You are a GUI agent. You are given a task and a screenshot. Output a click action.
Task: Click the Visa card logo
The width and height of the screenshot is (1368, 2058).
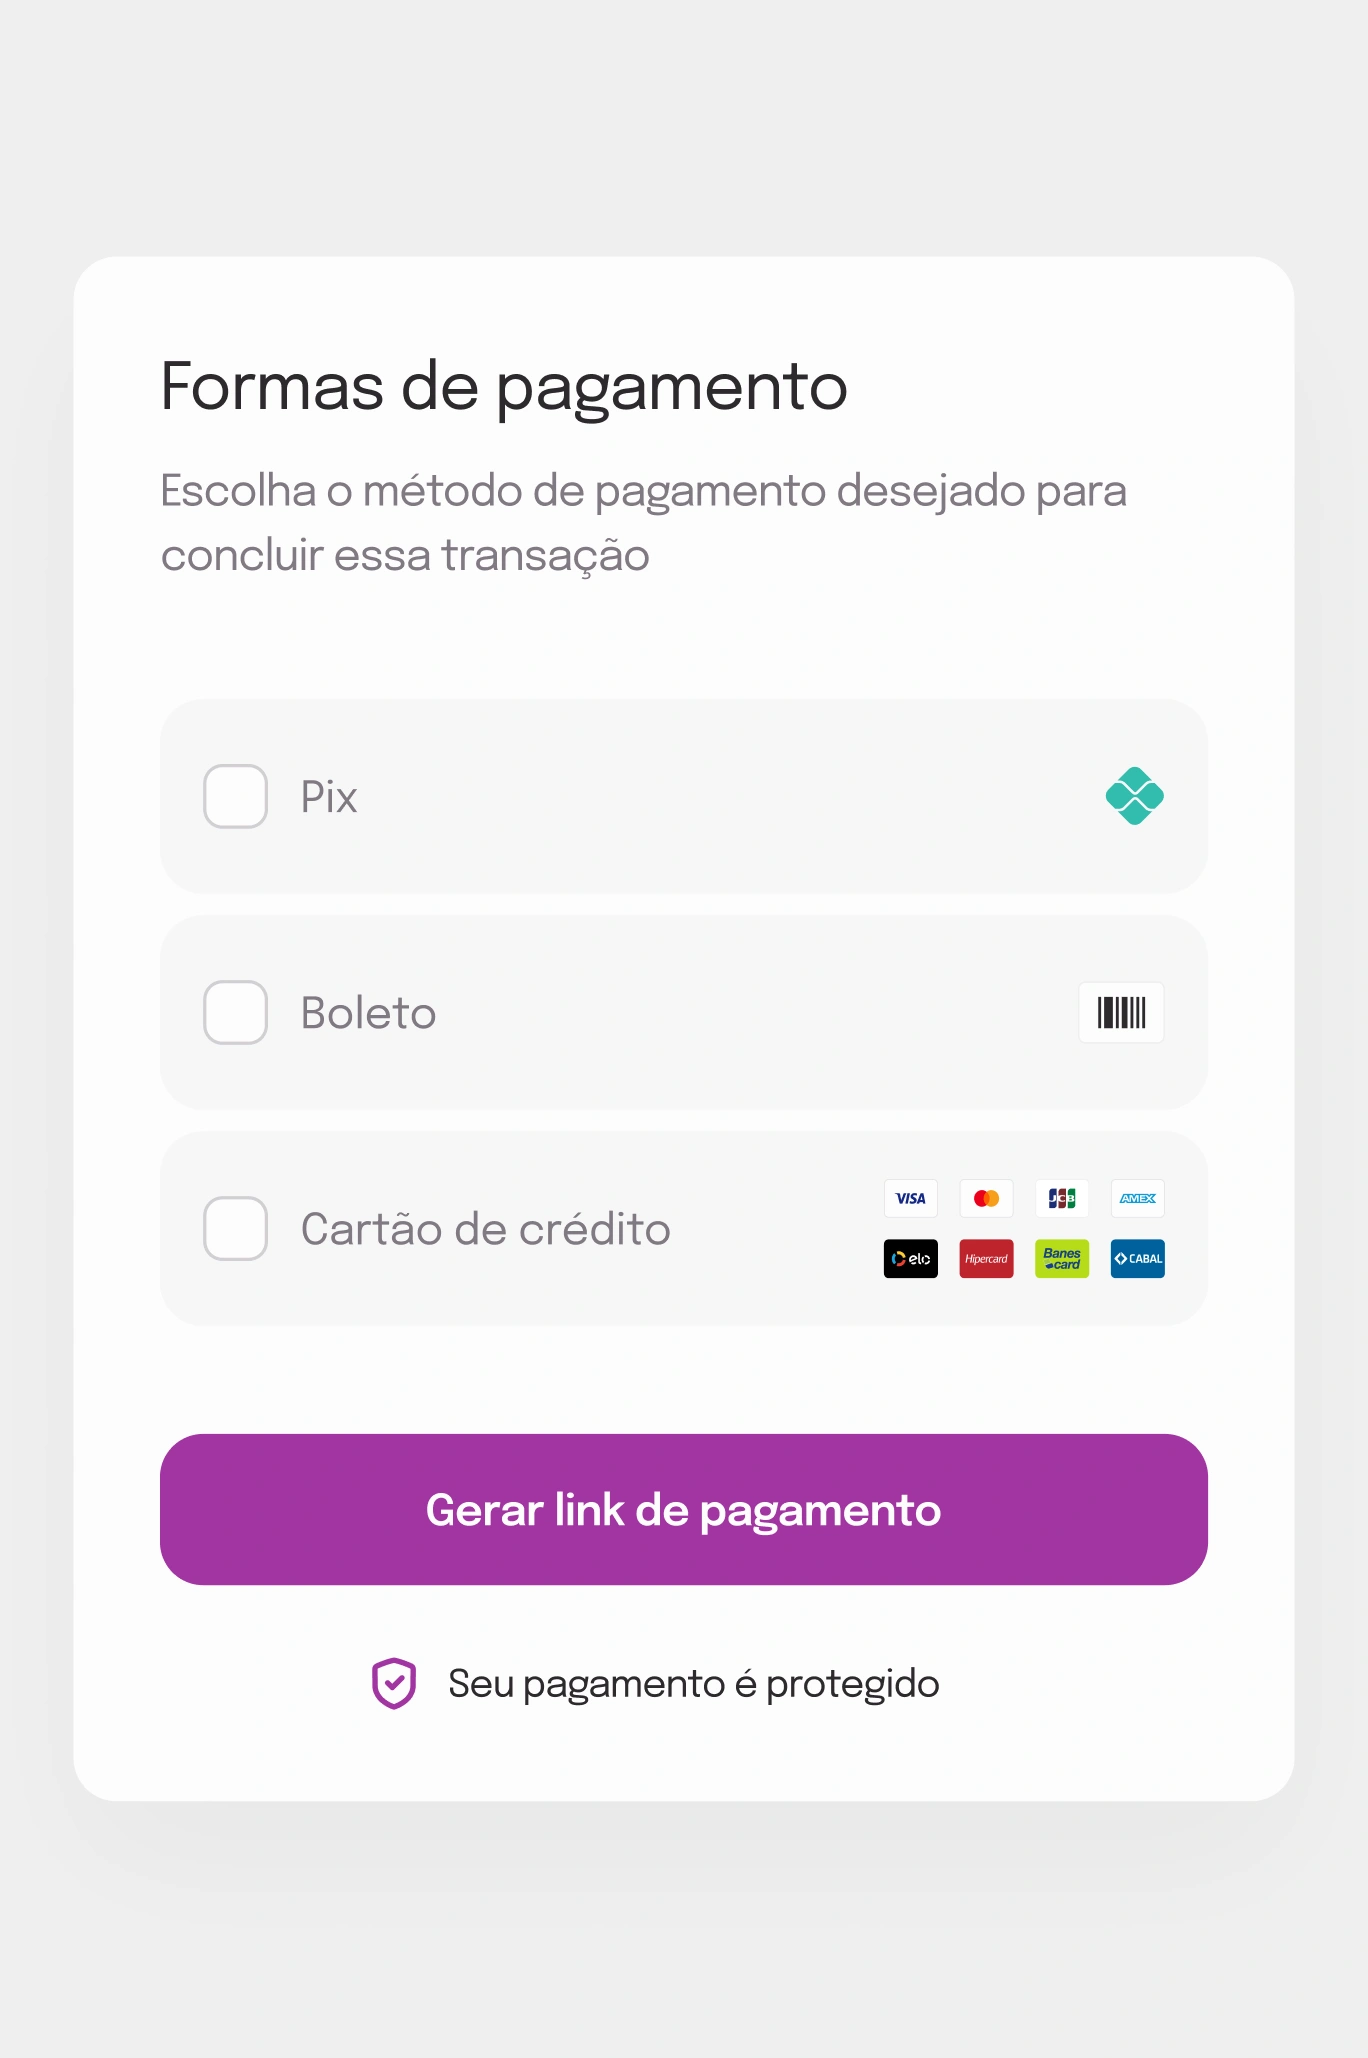pyautogui.click(x=911, y=1198)
